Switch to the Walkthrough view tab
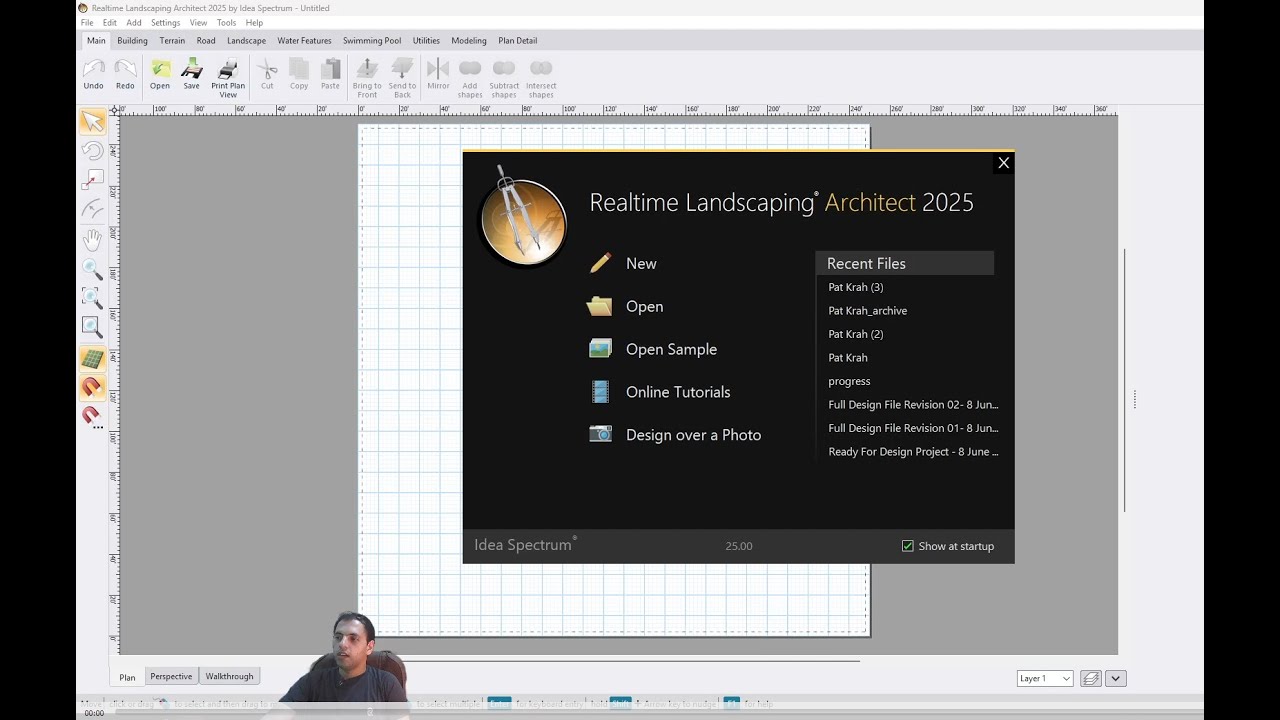The height and width of the screenshot is (720, 1280). [229, 677]
